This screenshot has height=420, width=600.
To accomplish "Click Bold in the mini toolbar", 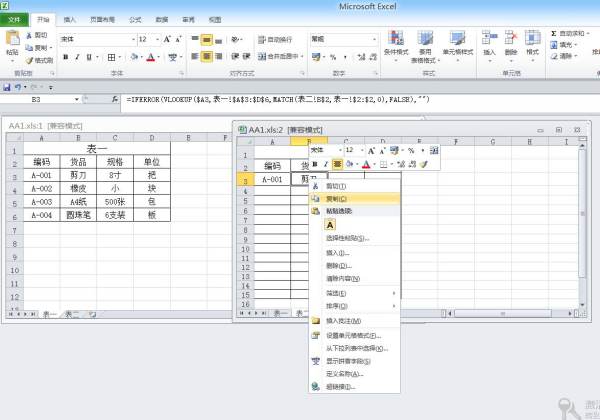I will 313,163.
